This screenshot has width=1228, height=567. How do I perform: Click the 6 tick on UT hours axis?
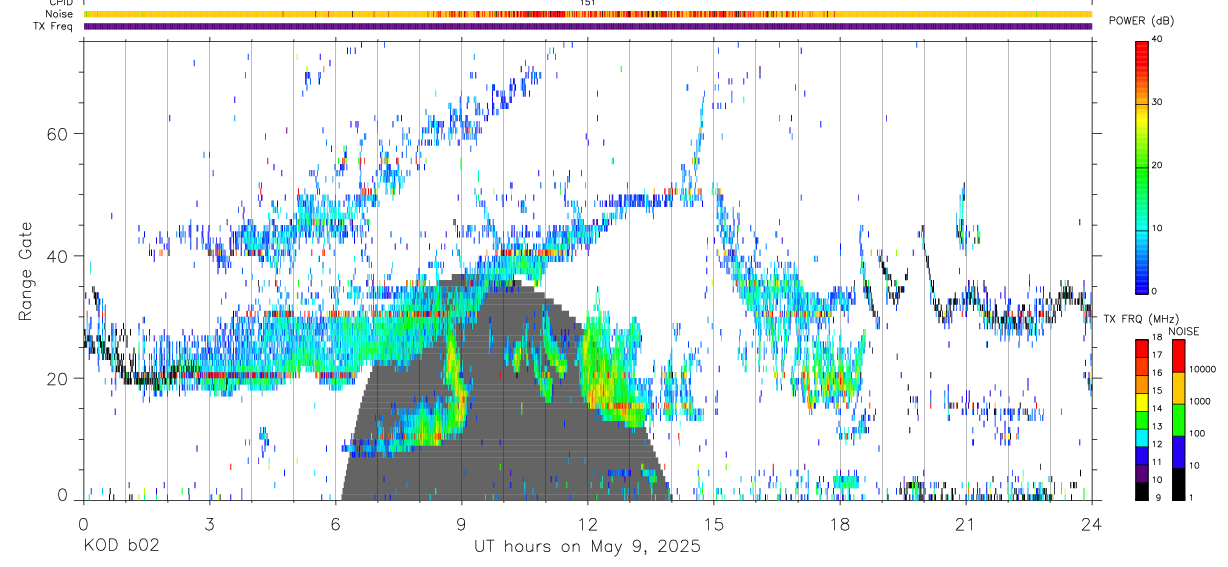[x=335, y=523]
